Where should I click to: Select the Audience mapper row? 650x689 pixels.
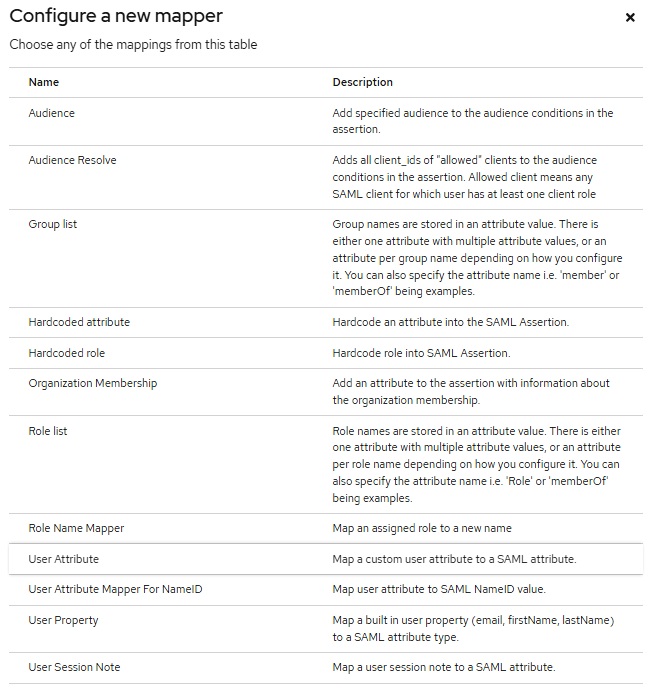326,122
